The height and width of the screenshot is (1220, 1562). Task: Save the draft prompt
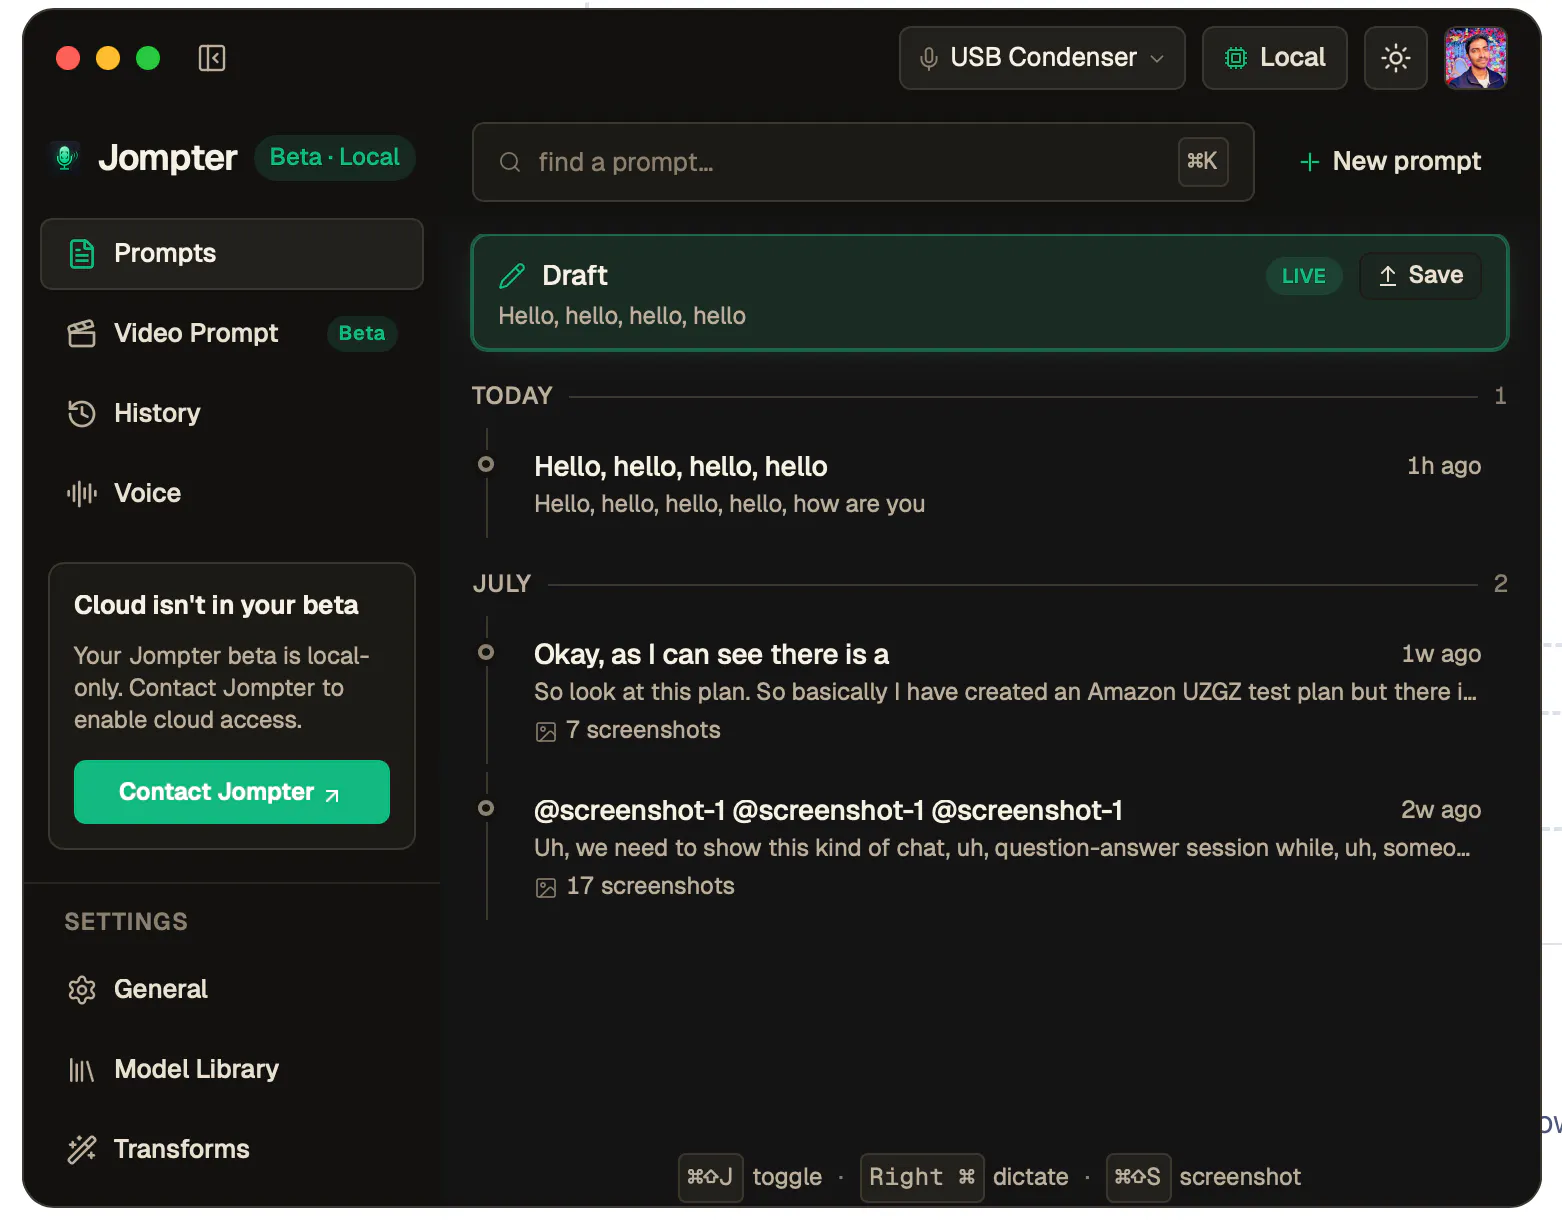point(1421,275)
